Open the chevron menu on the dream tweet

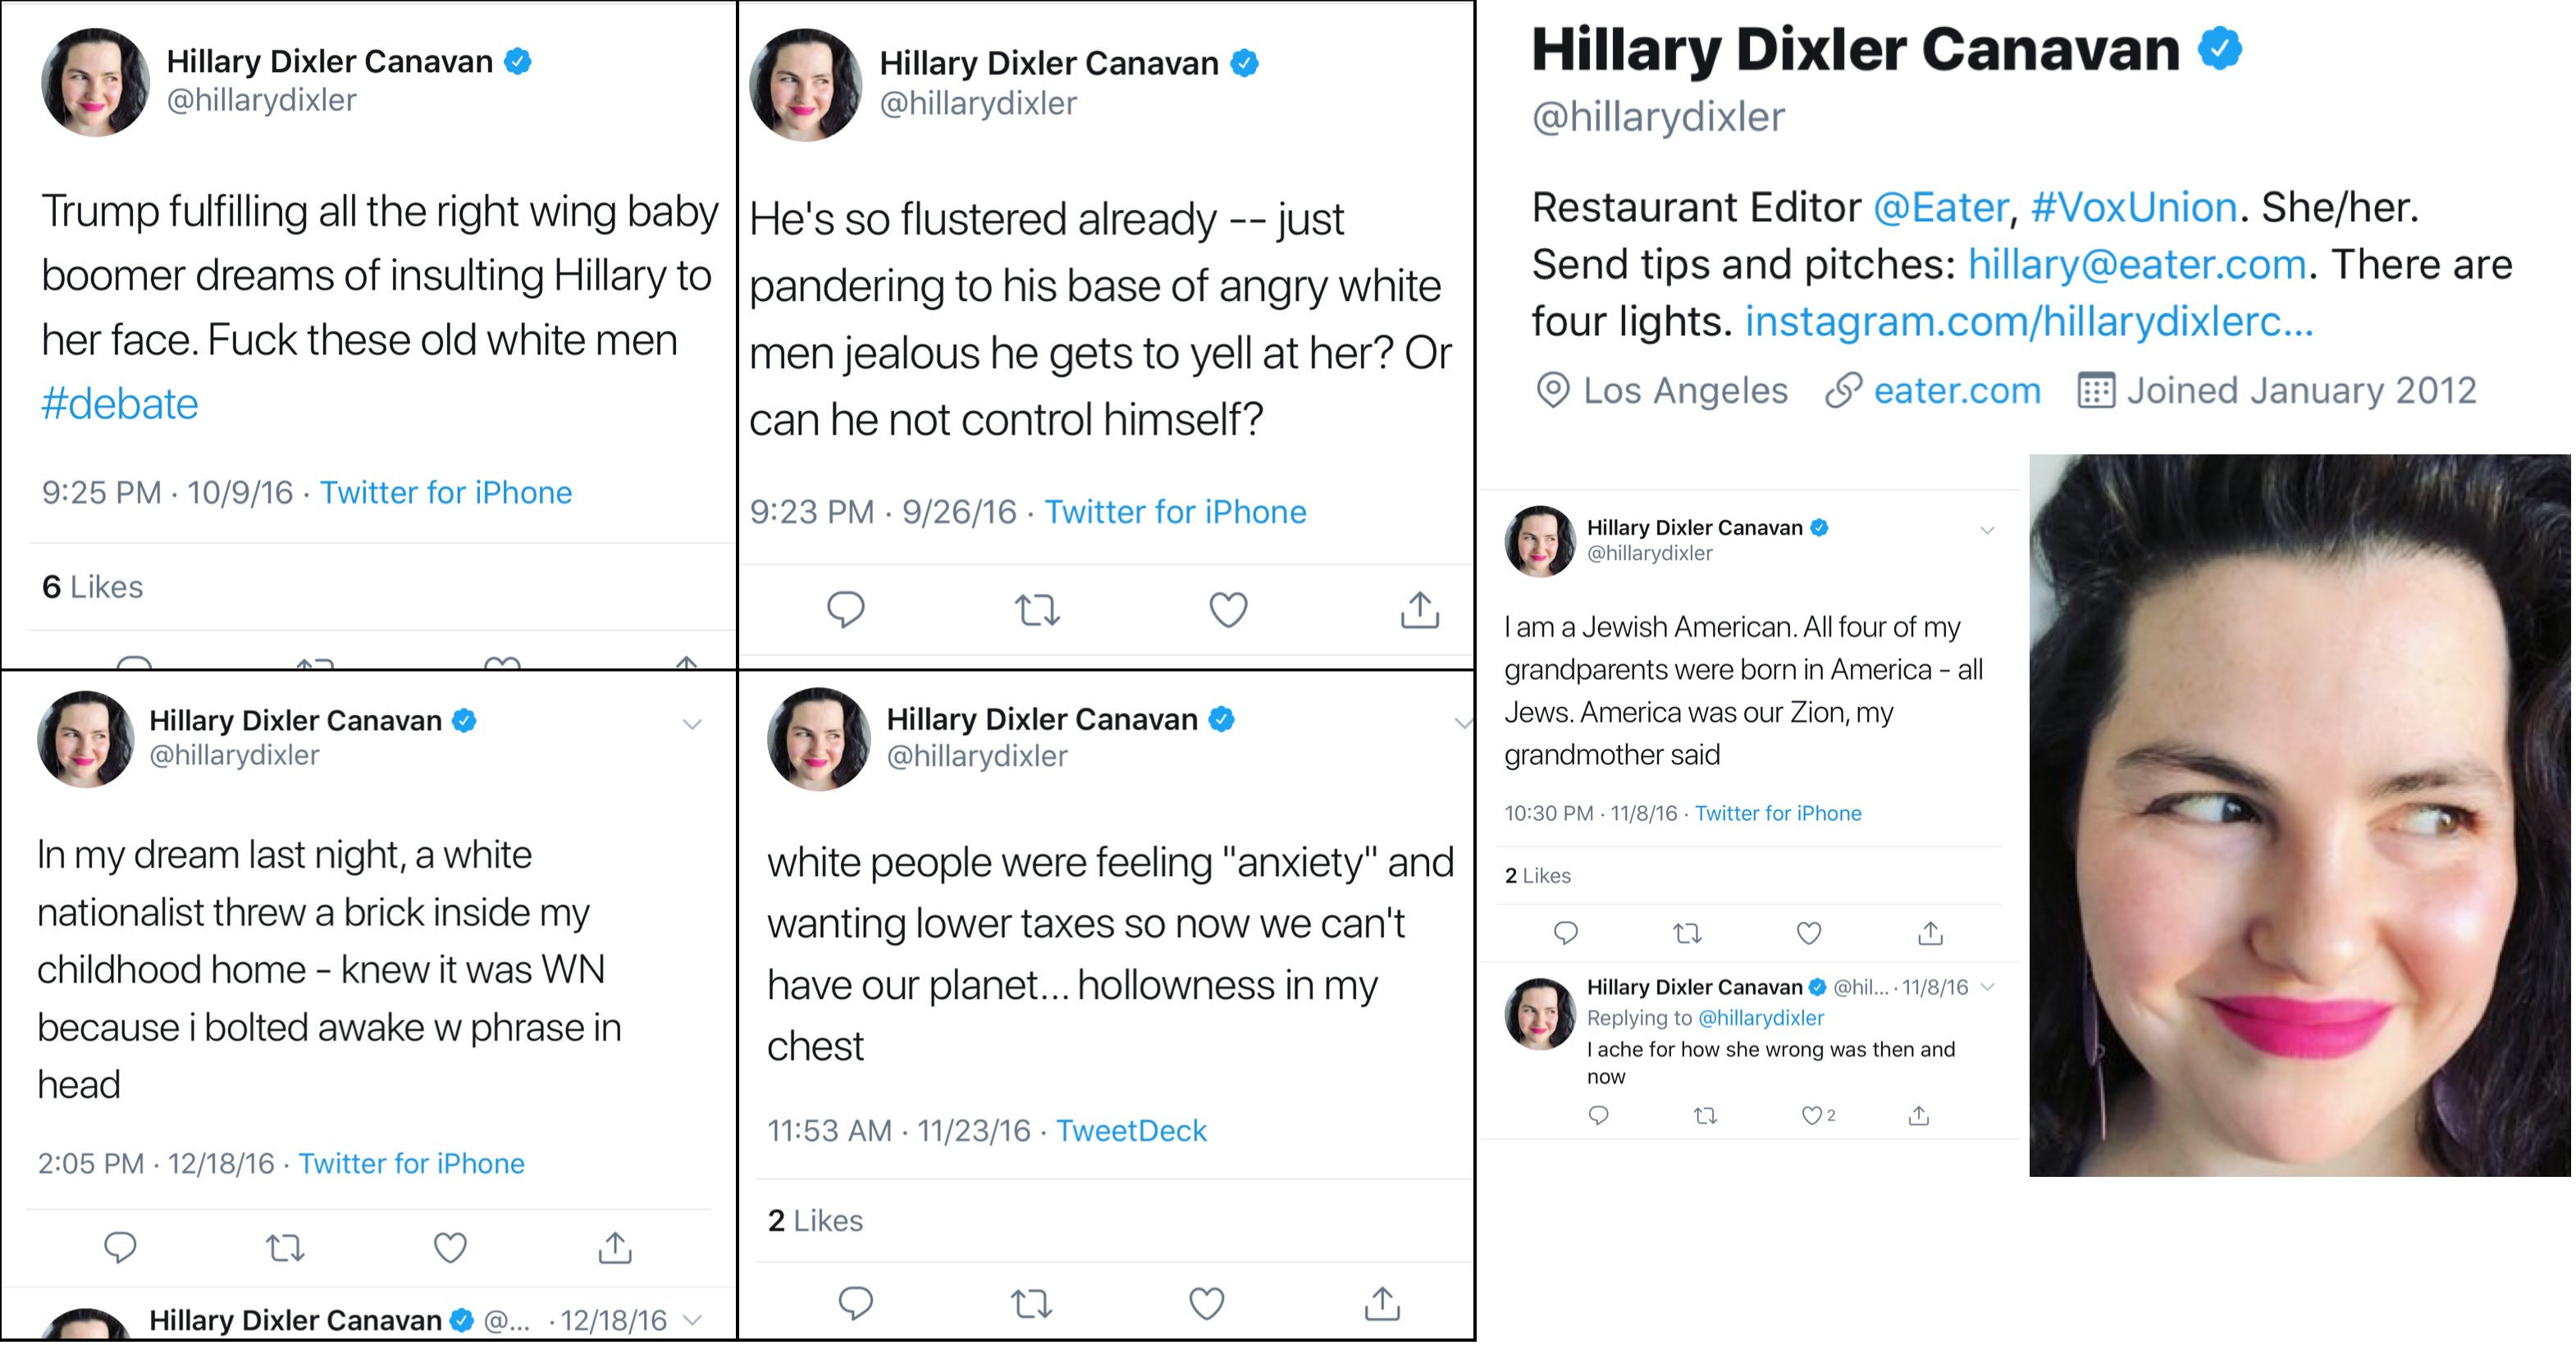click(692, 724)
